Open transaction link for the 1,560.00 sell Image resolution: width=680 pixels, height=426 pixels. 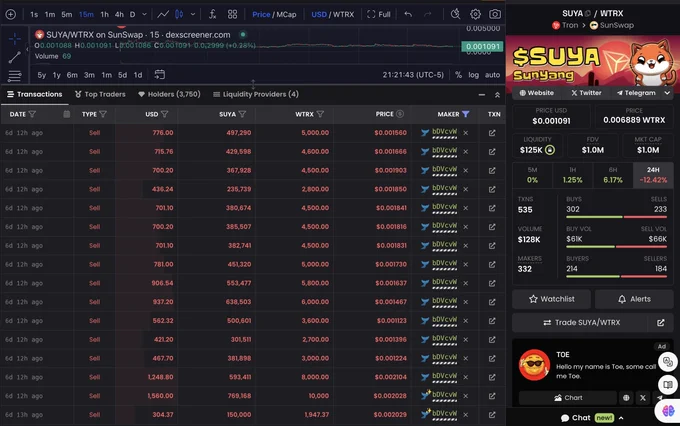(x=492, y=396)
